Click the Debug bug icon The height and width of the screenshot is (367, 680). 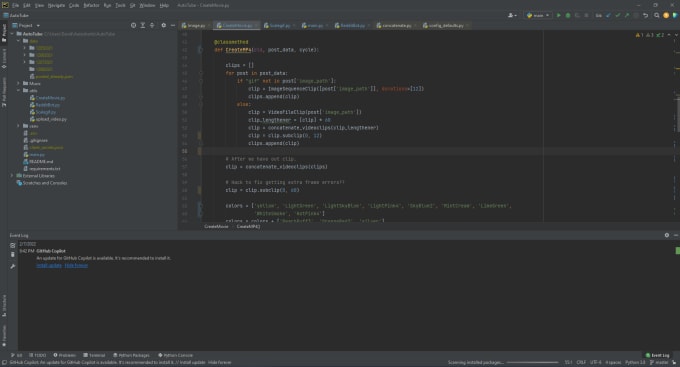click(x=568, y=15)
